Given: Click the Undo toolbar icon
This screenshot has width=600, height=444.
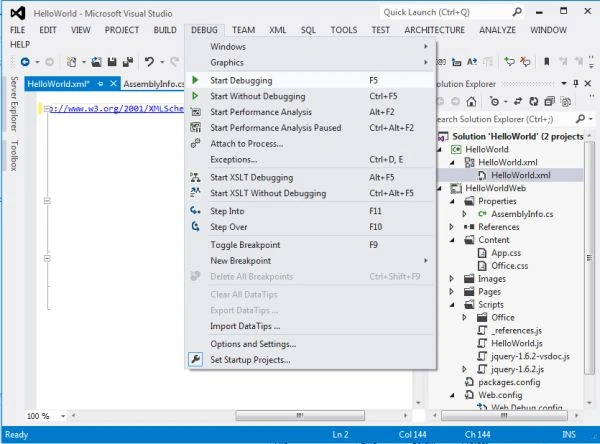Looking at the screenshot, I should coord(149,62).
